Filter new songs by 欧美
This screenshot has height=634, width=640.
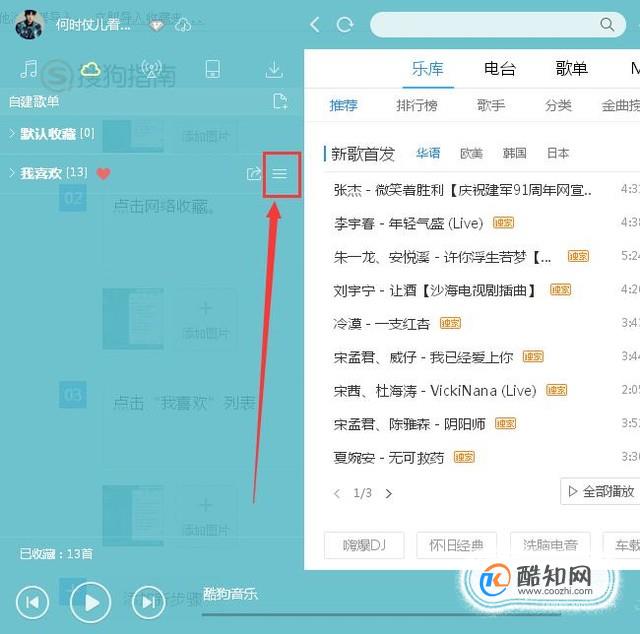tap(471, 153)
